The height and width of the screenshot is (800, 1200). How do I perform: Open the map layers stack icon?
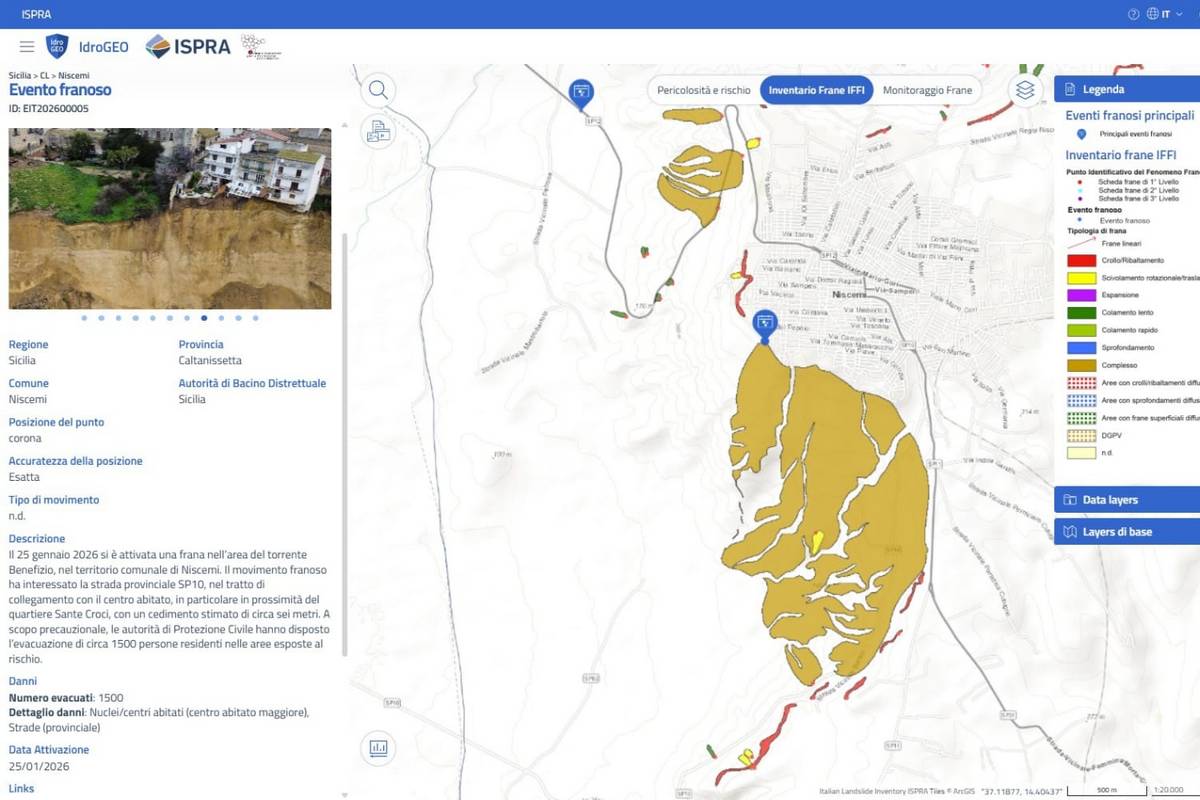1024,90
